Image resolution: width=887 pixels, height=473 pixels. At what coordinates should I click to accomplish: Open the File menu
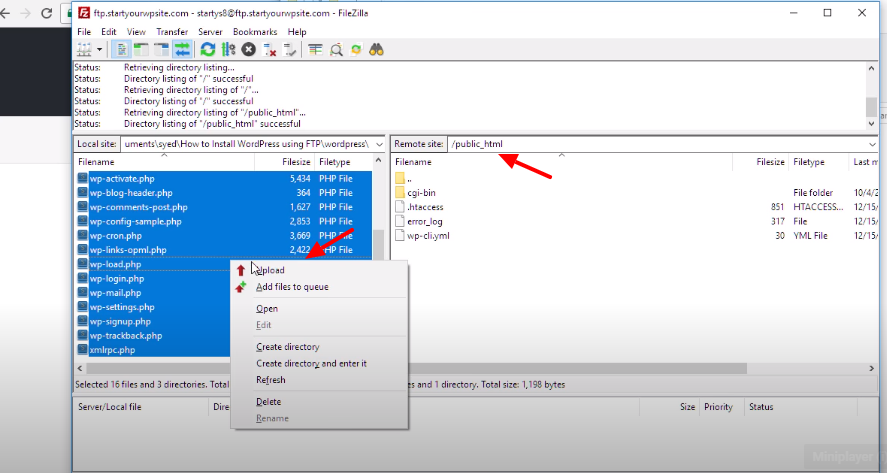pyautogui.click(x=84, y=32)
